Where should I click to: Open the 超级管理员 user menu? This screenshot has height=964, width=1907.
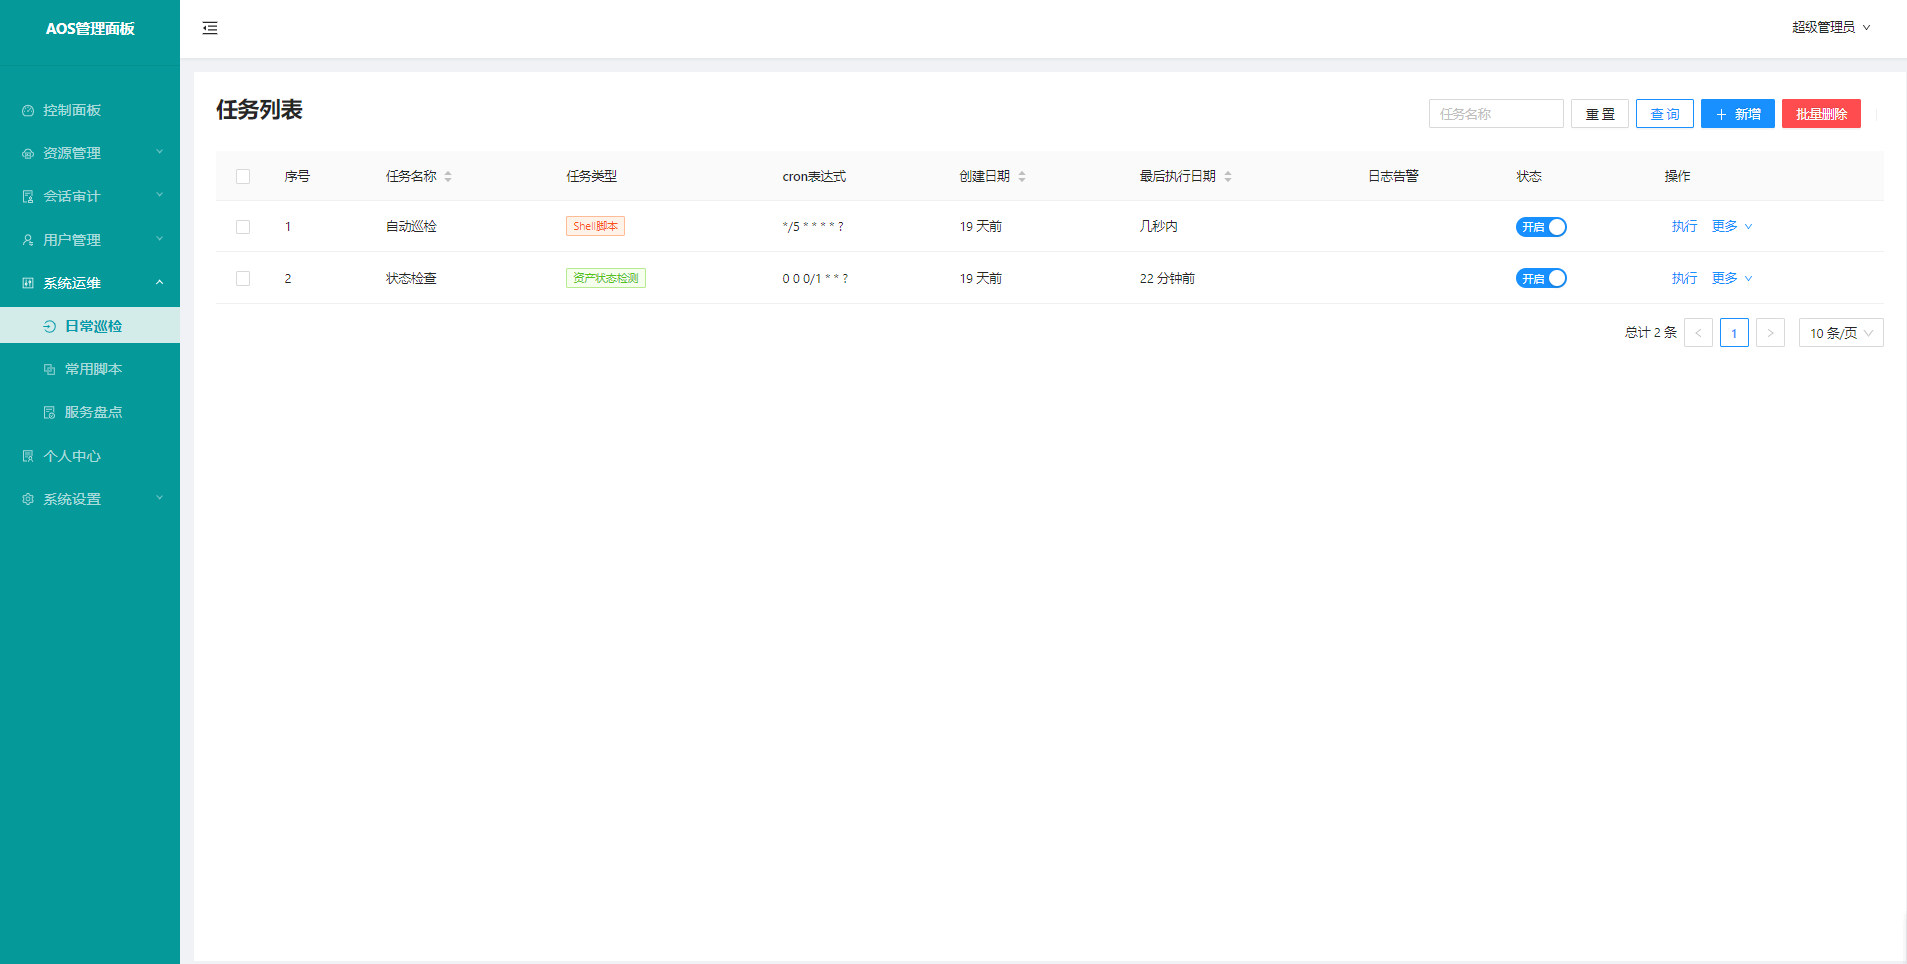pos(1830,28)
